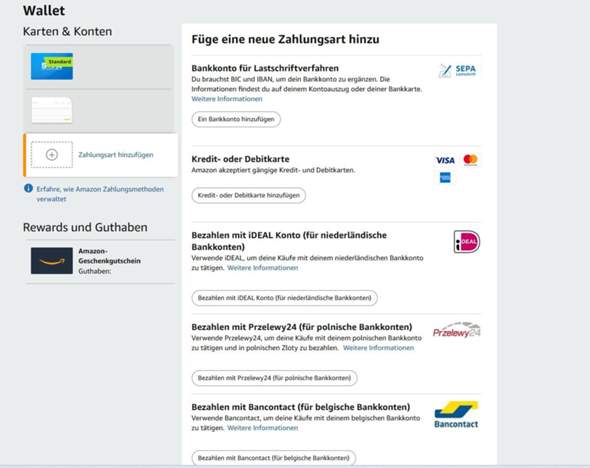The image size is (590, 468).
Task: Select the white card below Standard card
Action: coord(52,110)
